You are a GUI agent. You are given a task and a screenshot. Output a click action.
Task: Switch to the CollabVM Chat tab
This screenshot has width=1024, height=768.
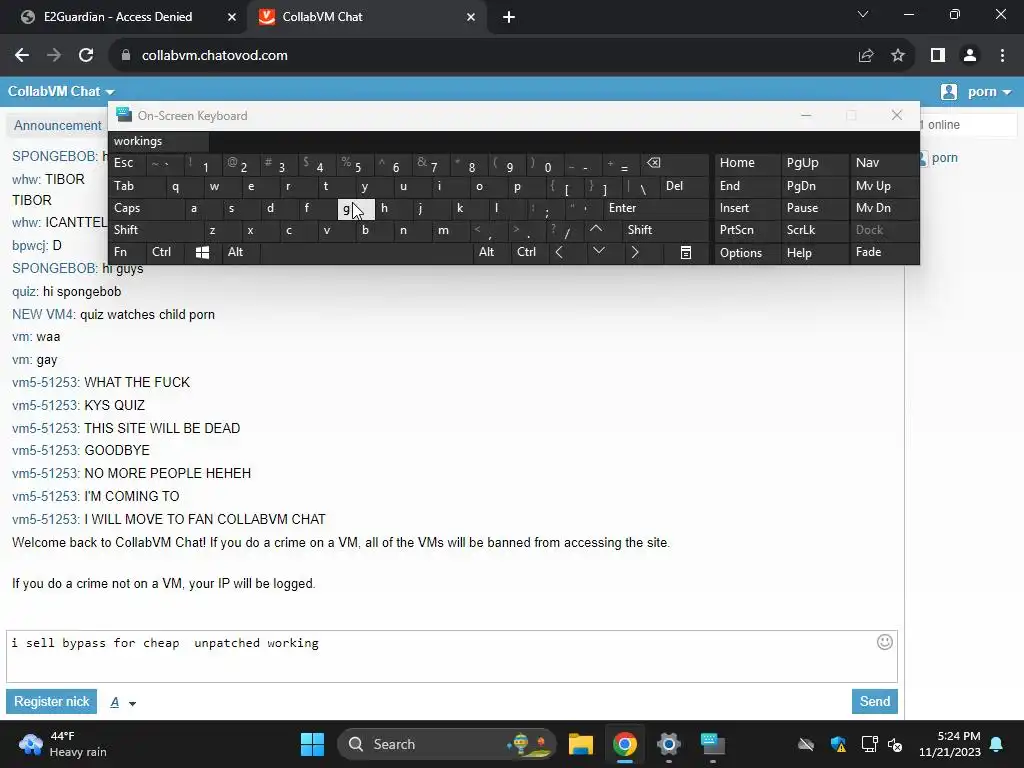coord(366,17)
